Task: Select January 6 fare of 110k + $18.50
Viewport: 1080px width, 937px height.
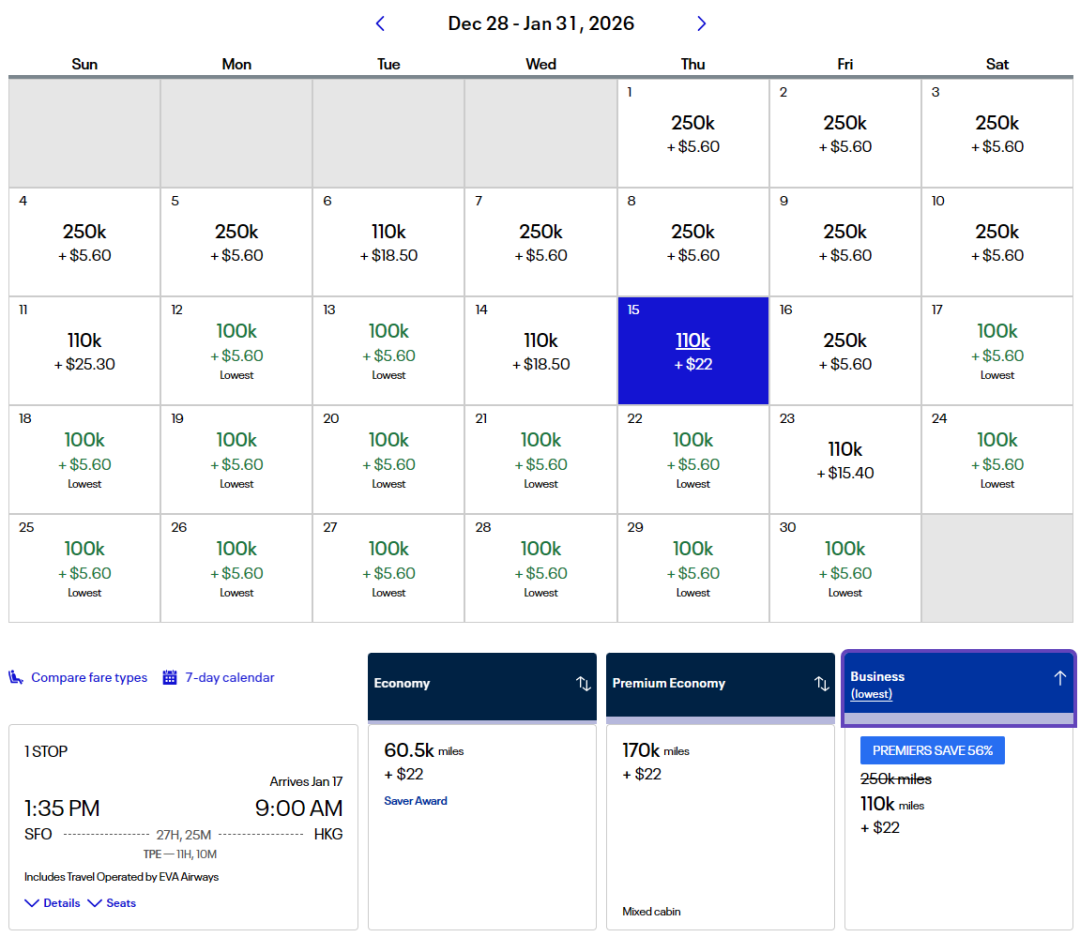Action: [389, 242]
